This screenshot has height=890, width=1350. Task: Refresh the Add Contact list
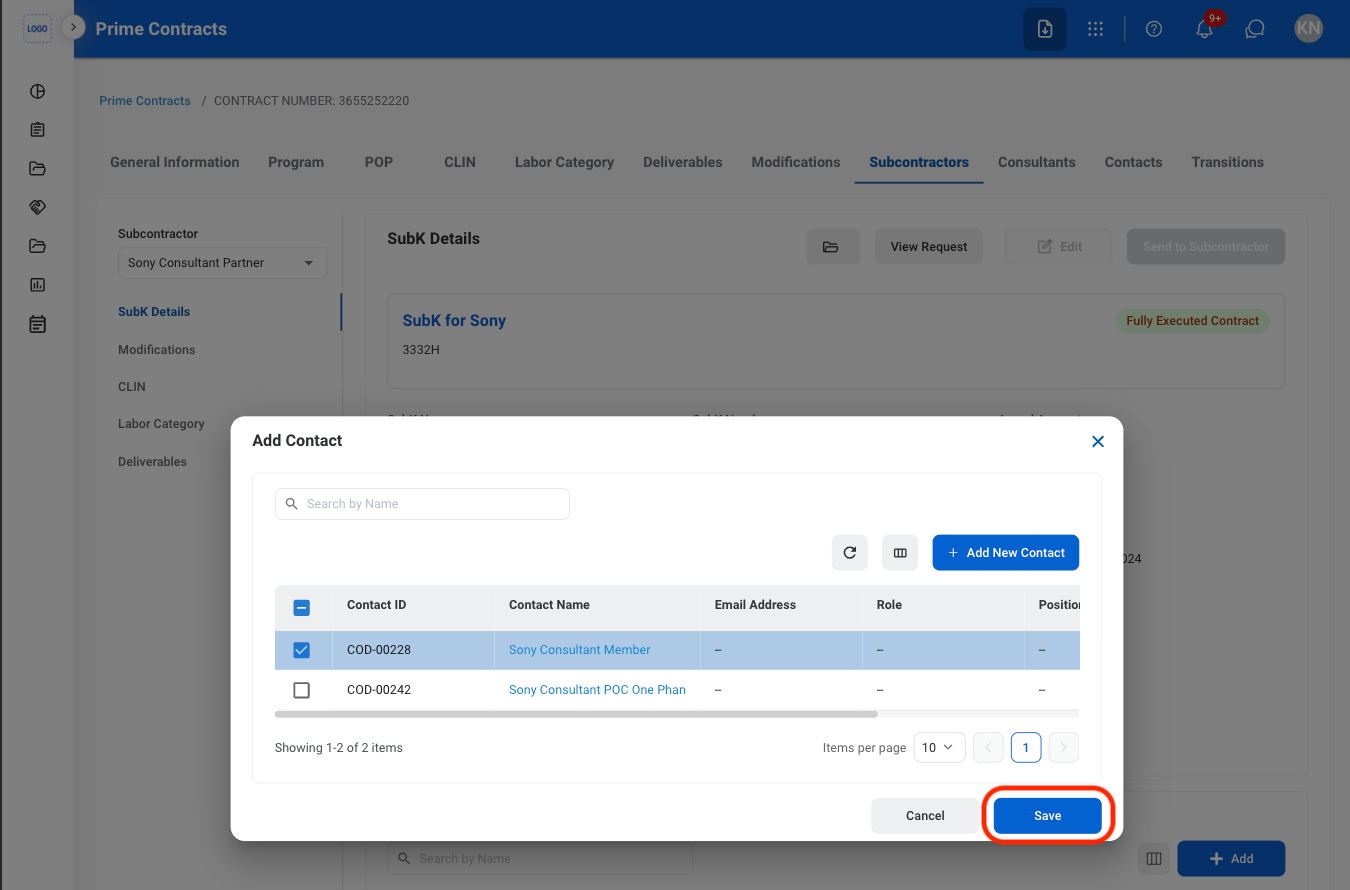850,552
